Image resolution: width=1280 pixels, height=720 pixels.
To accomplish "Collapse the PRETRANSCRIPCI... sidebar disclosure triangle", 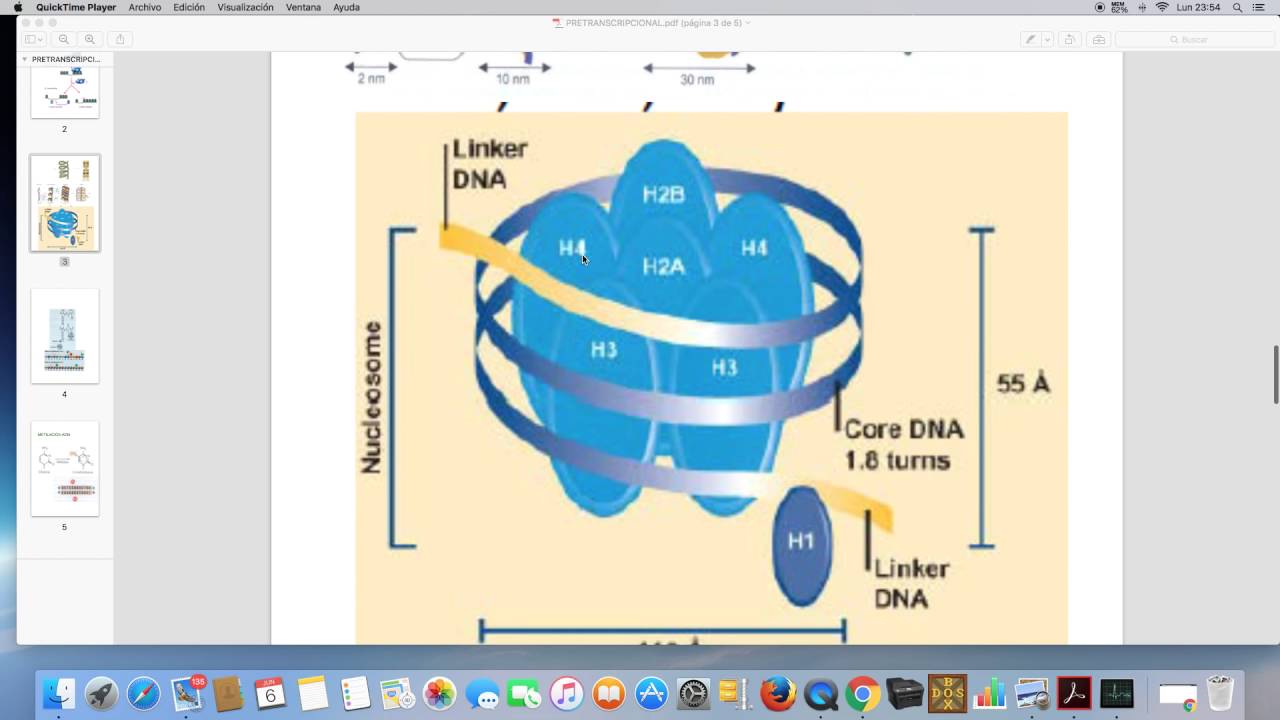I will 25,59.
